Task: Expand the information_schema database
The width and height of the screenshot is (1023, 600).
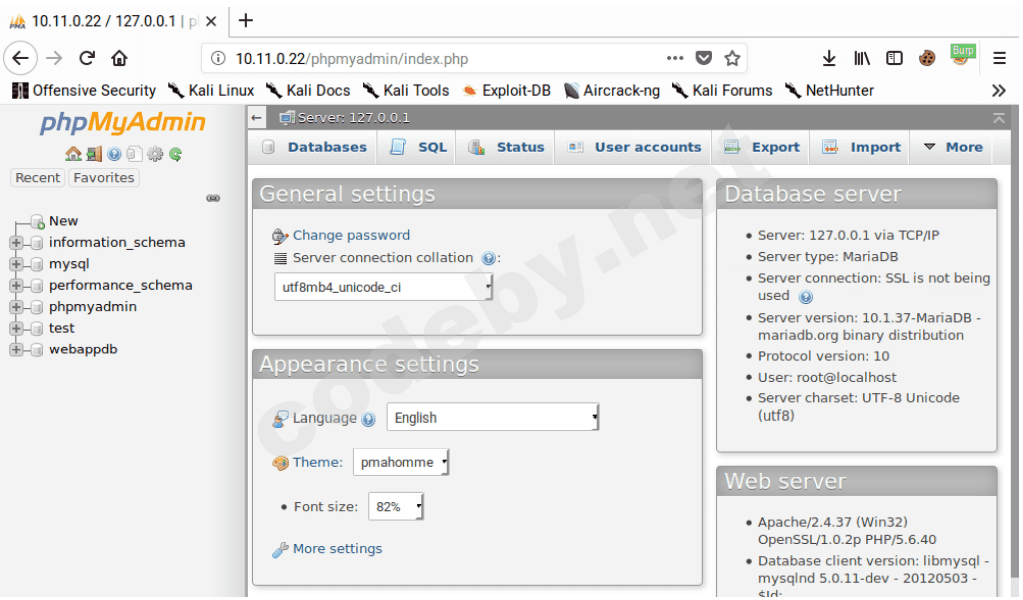Action: tap(16, 243)
